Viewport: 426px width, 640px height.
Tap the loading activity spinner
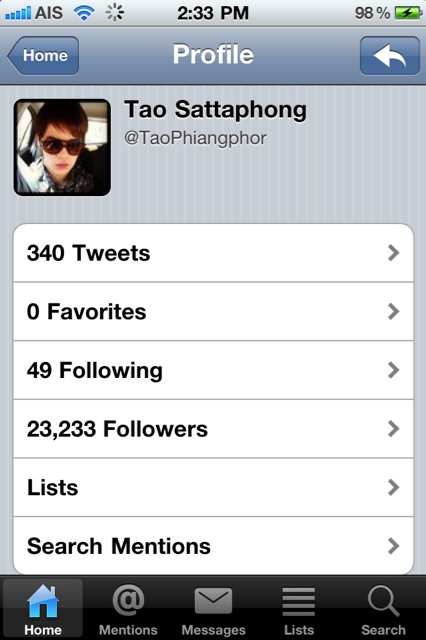pyautogui.click(x=115, y=13)
